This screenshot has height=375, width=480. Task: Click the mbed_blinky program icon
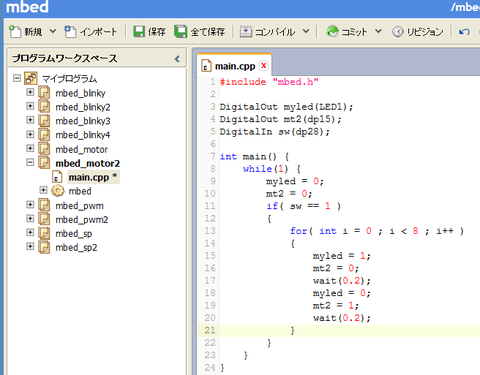(x=44, y=92)
